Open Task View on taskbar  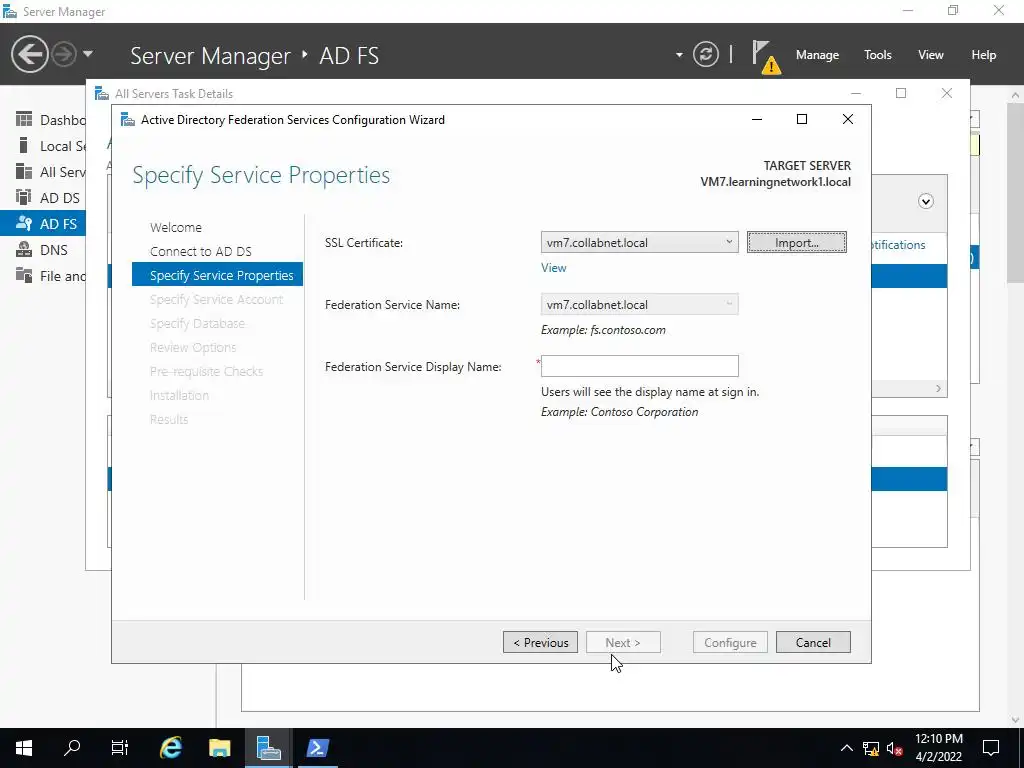120,748
